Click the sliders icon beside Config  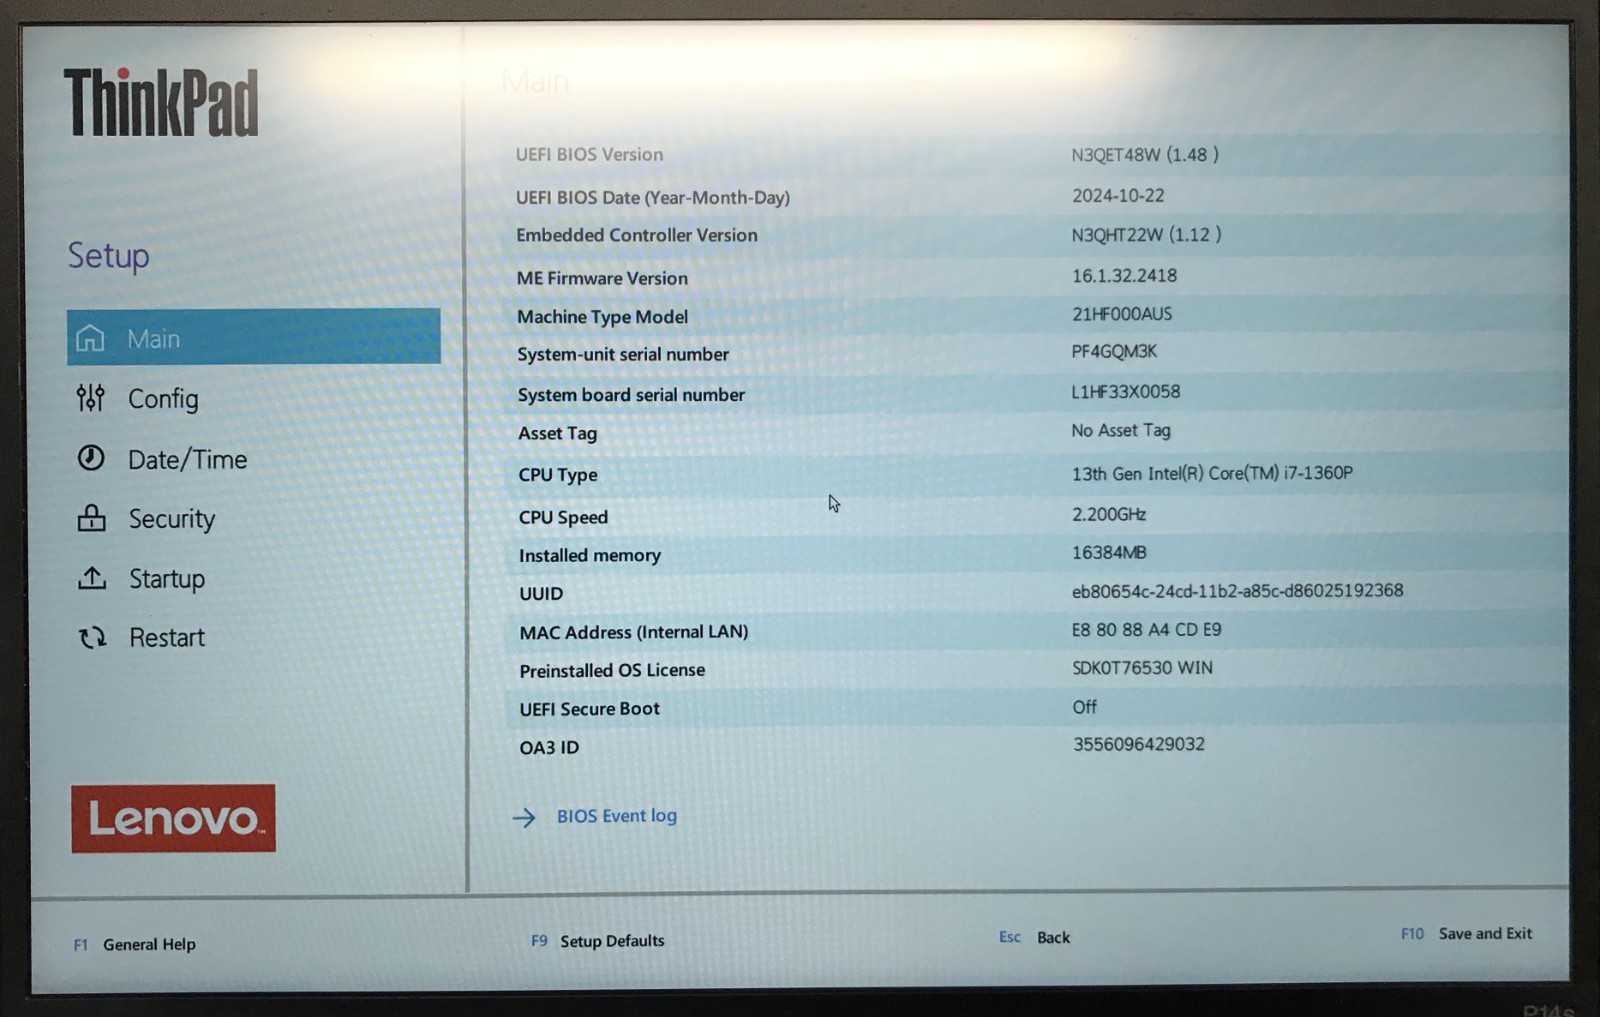(x=90, y=398)
